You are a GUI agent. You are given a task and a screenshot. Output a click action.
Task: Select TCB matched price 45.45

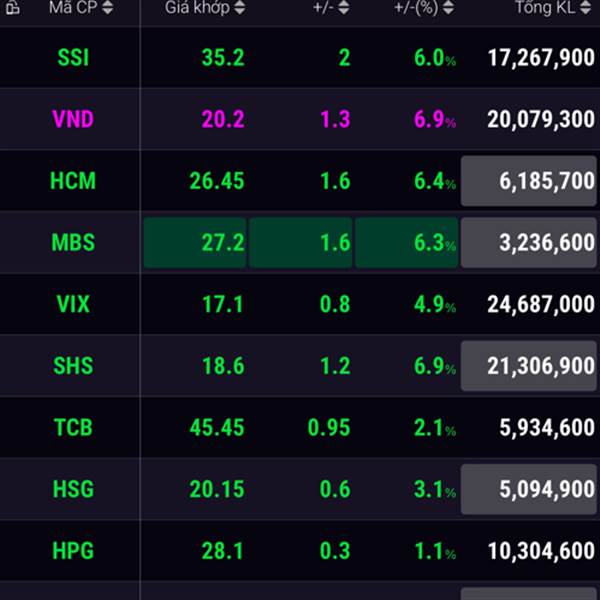pos(217,427)
